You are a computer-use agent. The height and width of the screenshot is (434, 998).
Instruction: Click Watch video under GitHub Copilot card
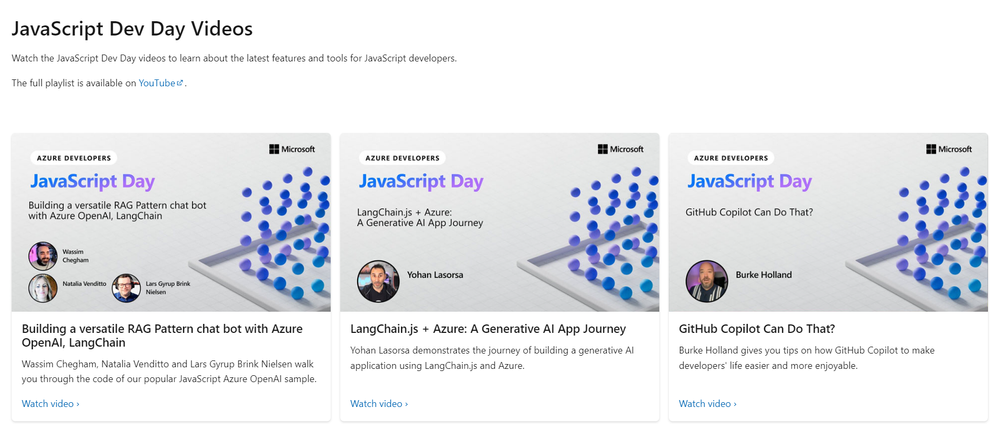pos(708,404)
